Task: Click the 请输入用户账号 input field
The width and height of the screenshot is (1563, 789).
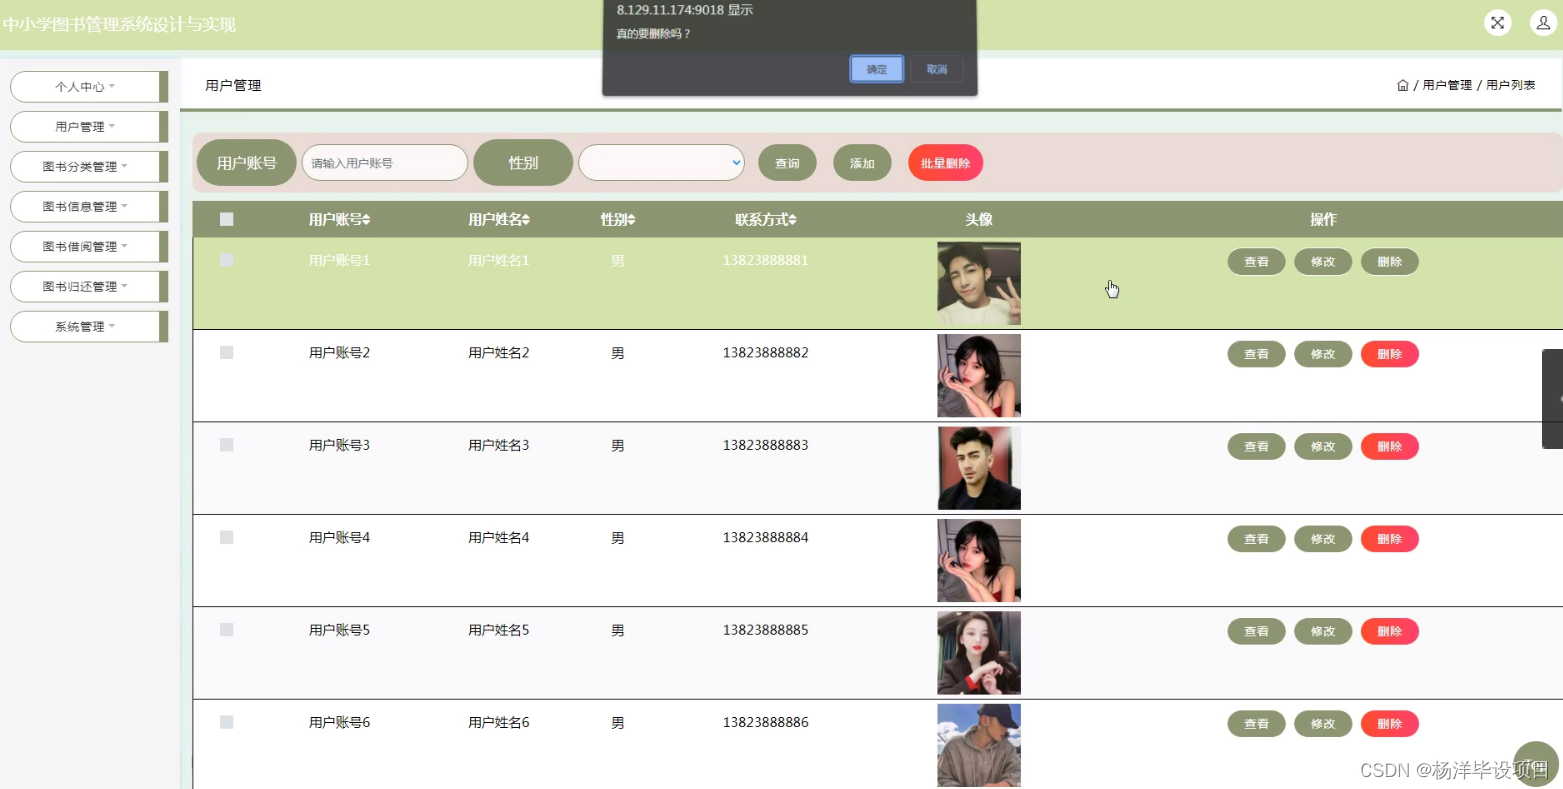Action: tap(384, 162)
